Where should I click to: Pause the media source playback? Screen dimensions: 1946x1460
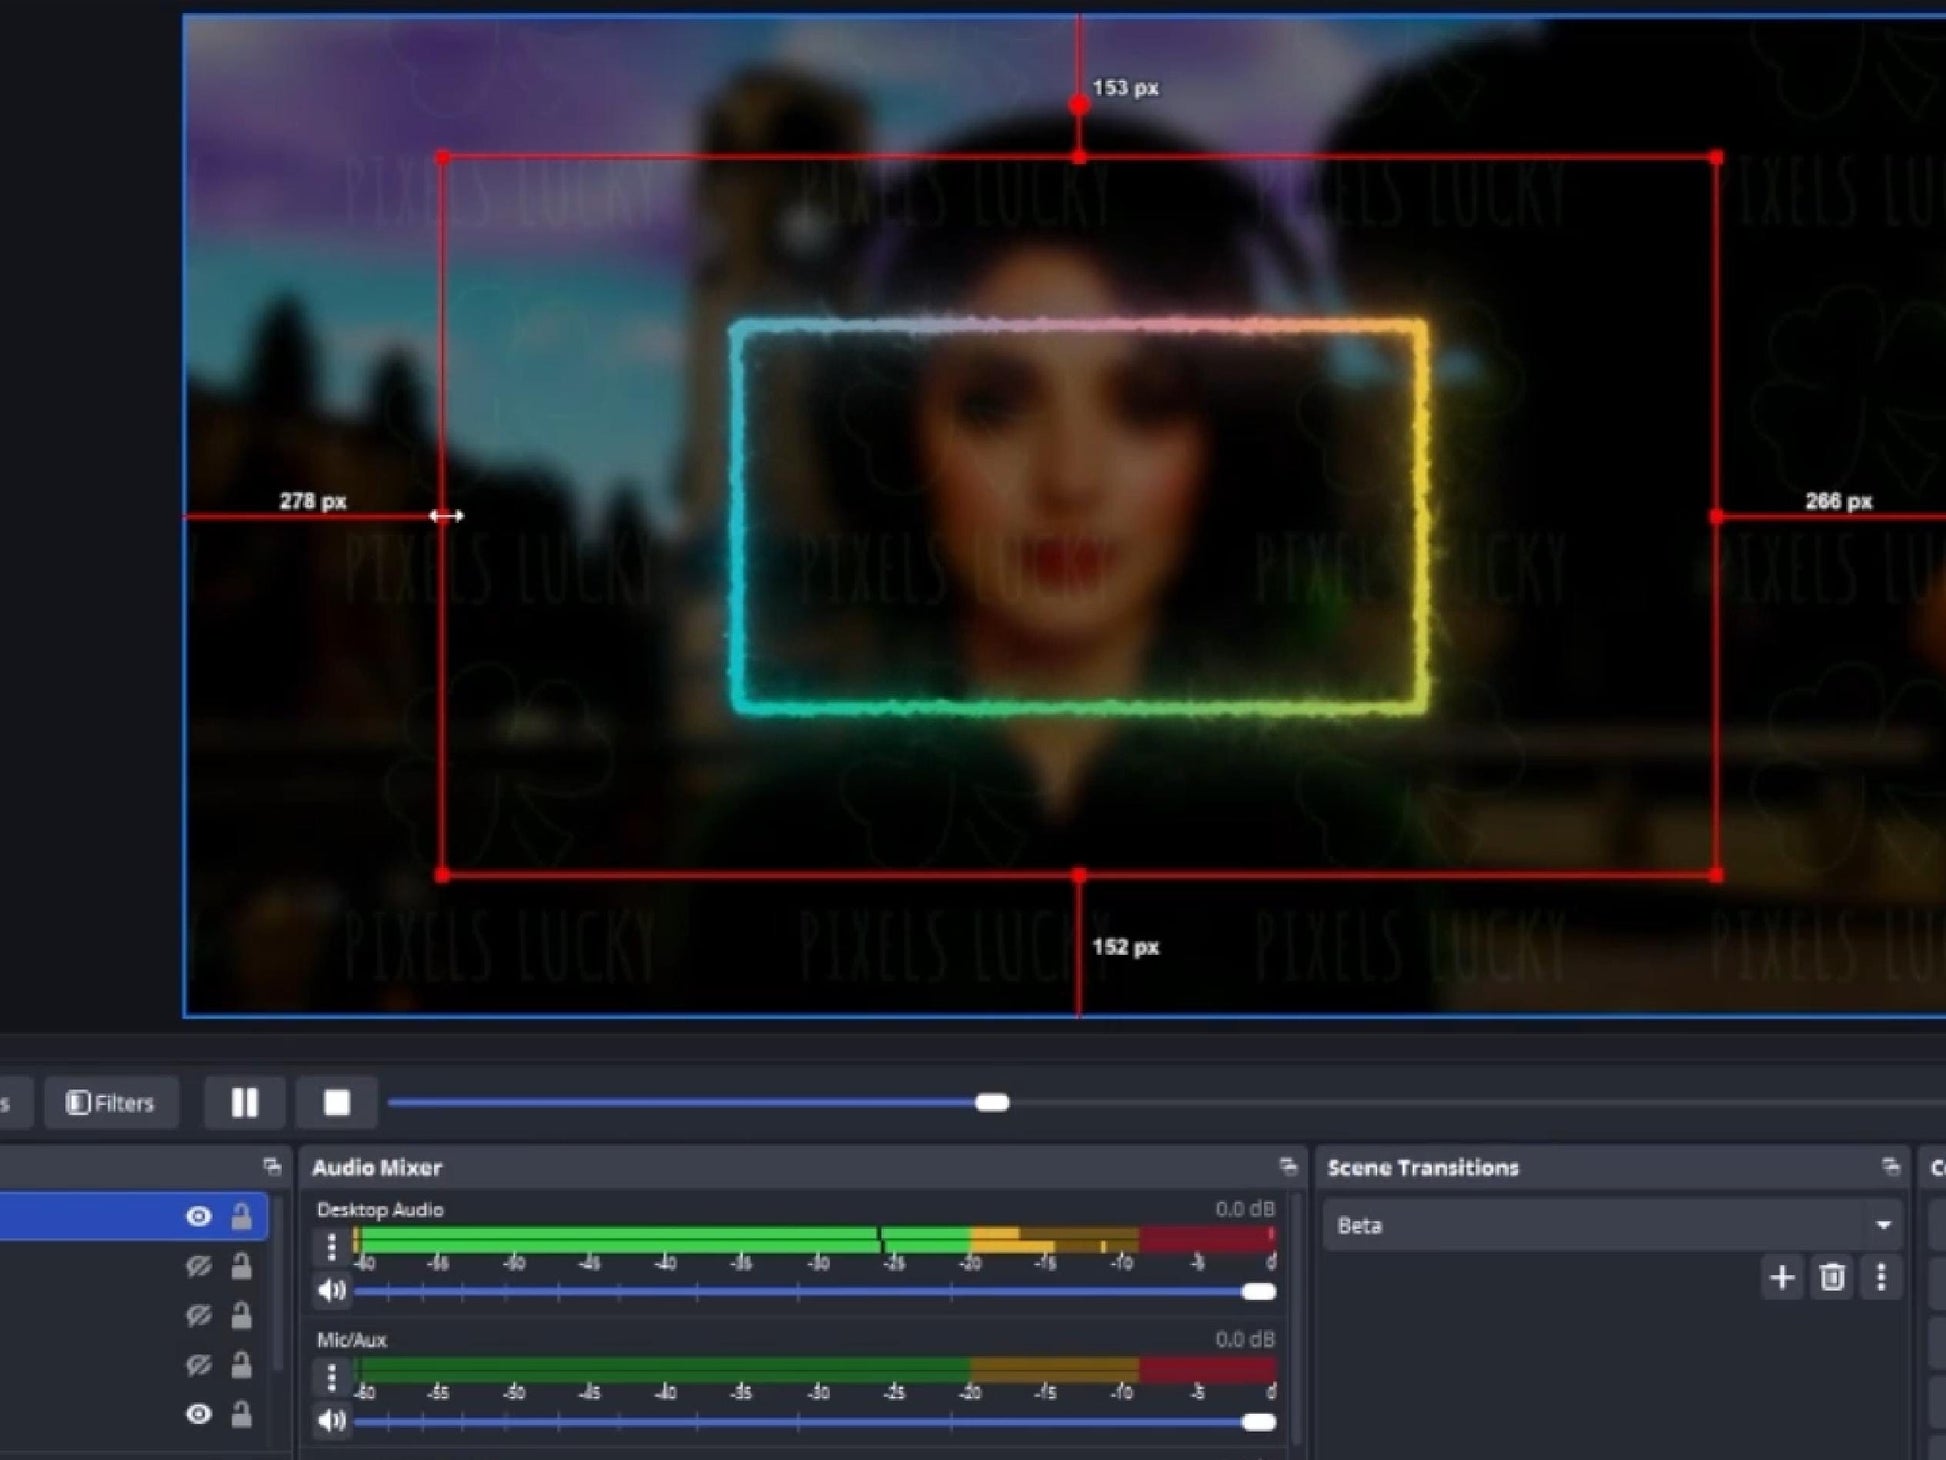(245, 1102)
